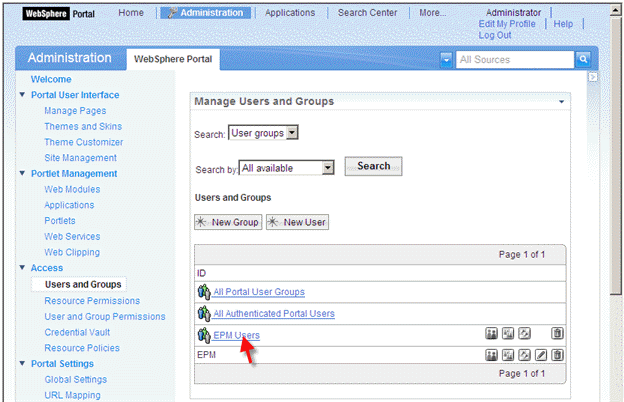Select the Administration tab
This screenshot has width=624, height=402.
coord(206,13)
